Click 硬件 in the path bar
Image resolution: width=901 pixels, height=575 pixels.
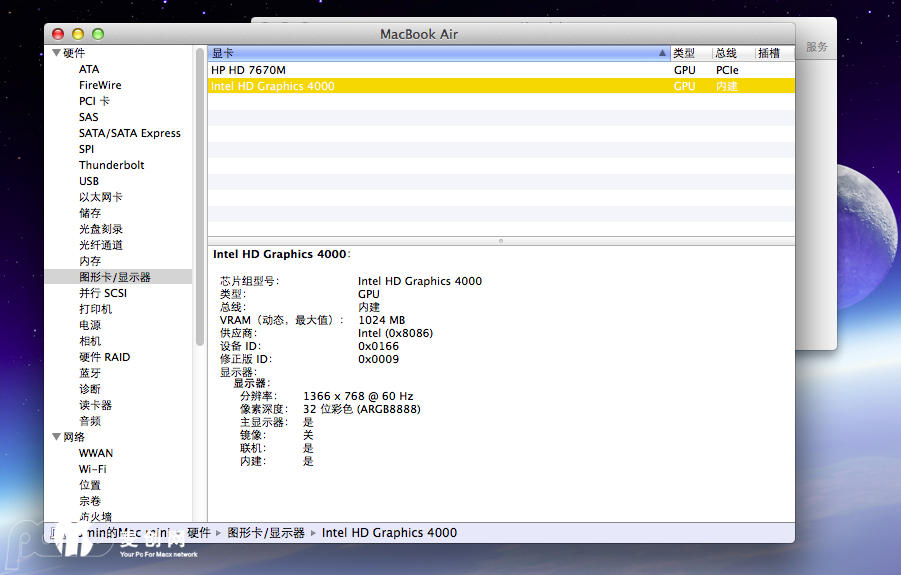(x=199, y=533)
